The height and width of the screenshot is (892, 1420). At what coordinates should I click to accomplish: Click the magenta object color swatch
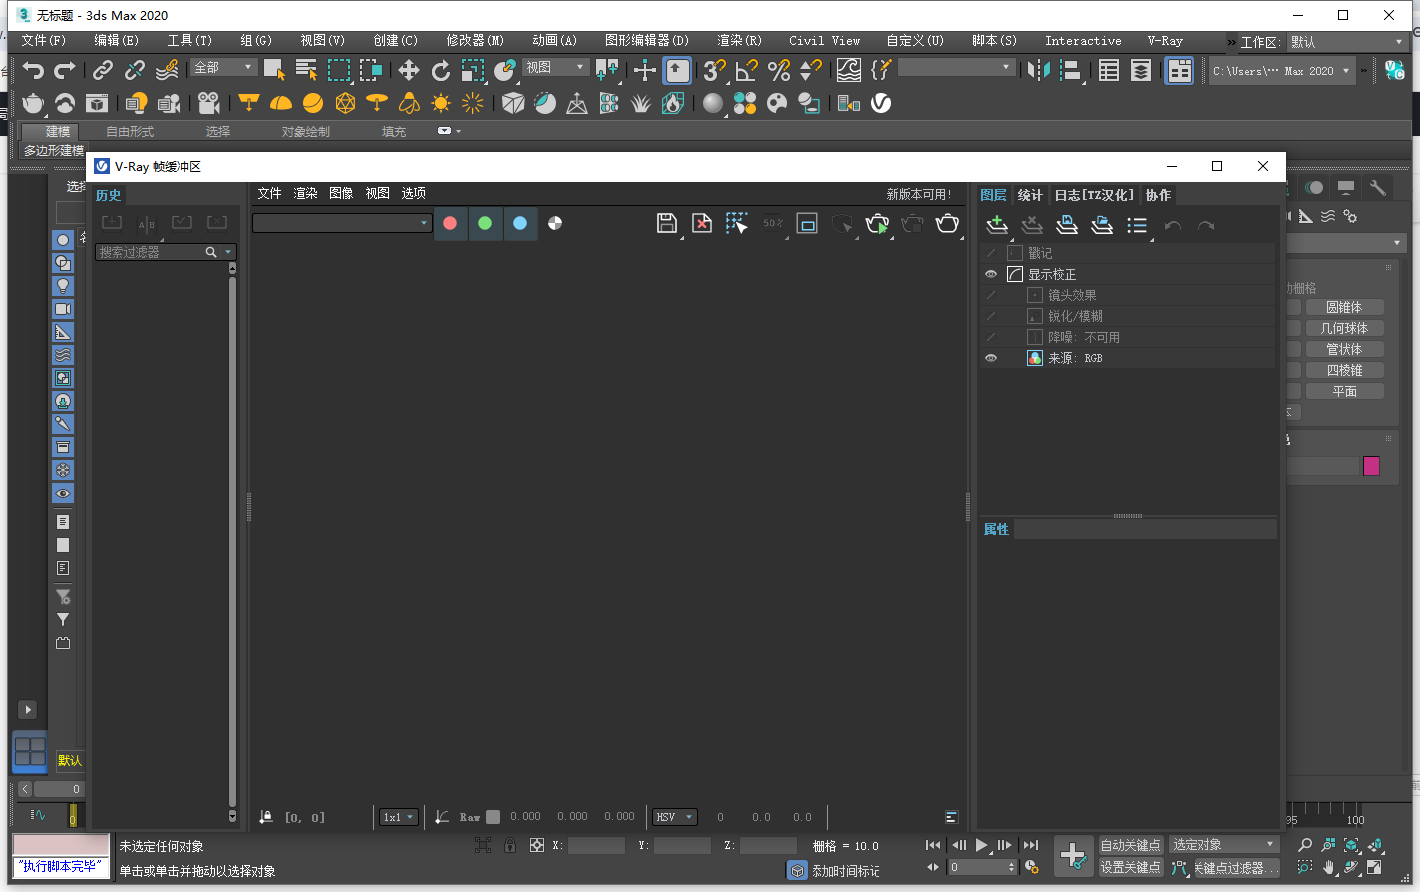[1371, 466]
